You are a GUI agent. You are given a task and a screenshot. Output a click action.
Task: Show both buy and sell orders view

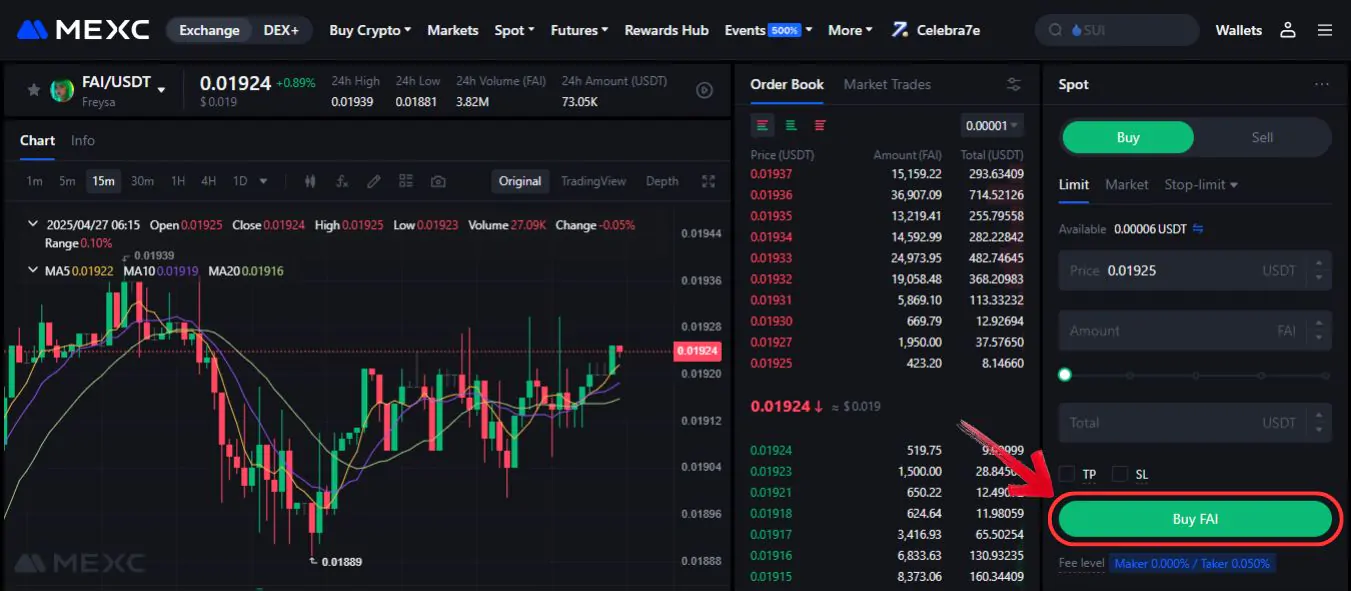763,125
